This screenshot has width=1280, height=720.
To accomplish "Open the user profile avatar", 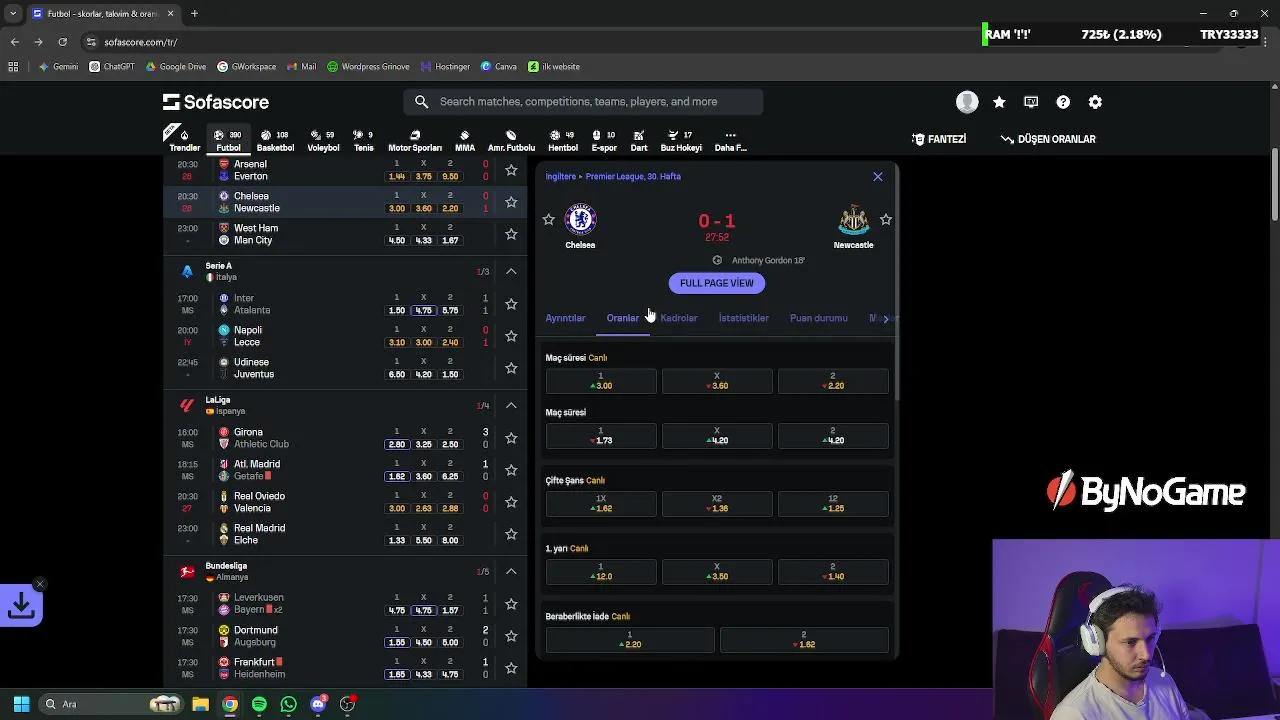I will click(967, 102).
